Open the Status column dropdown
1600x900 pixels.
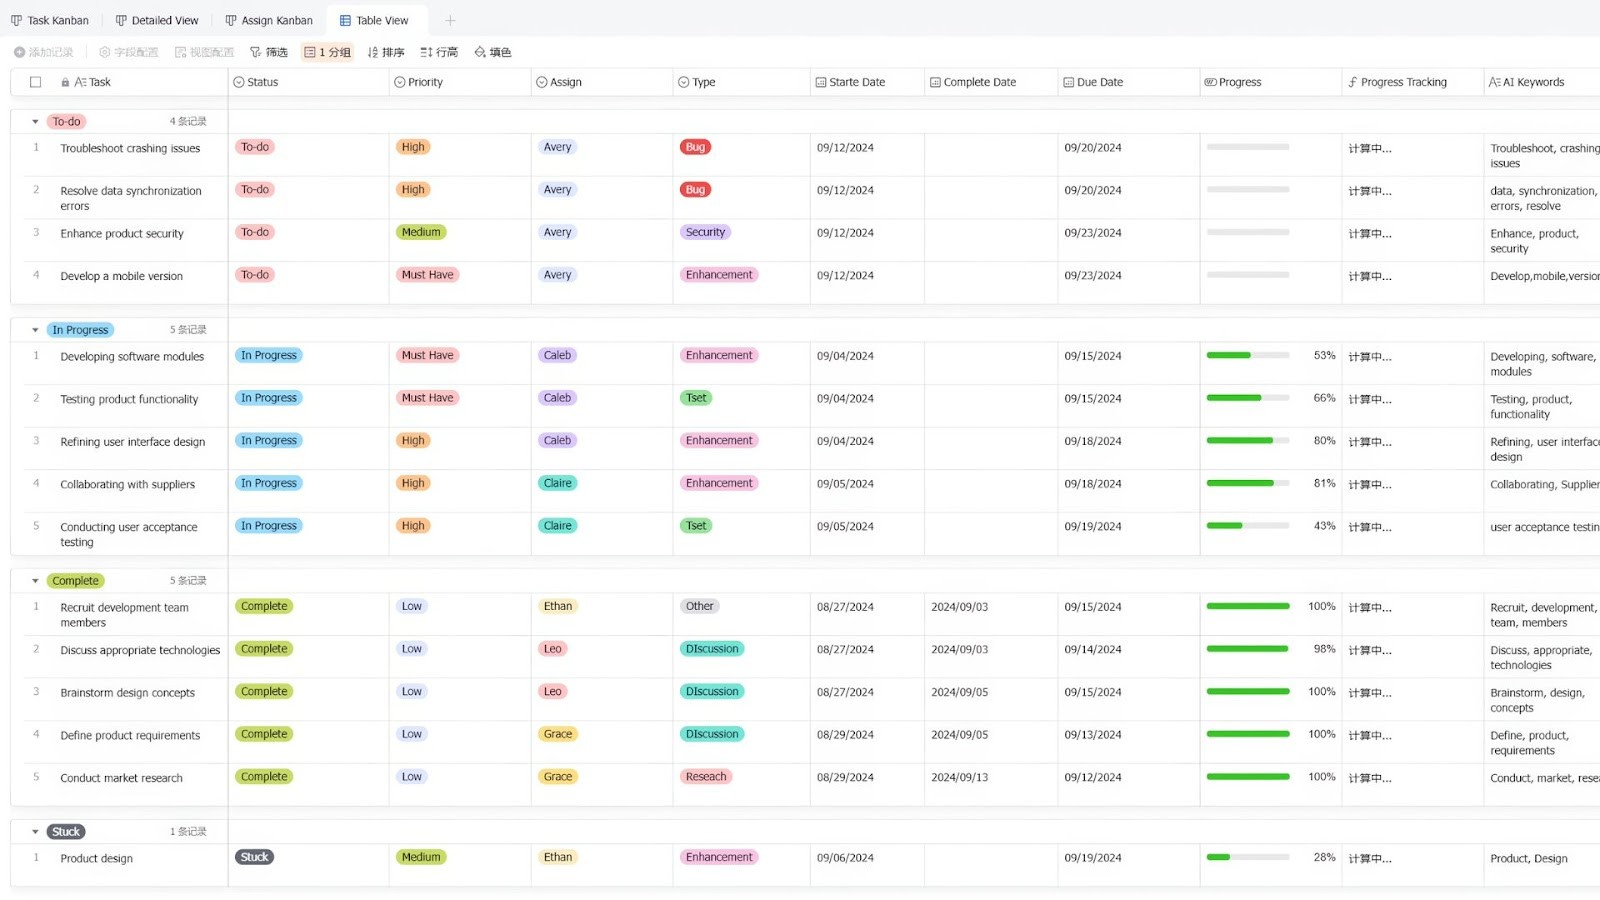(x=238, y=82)
